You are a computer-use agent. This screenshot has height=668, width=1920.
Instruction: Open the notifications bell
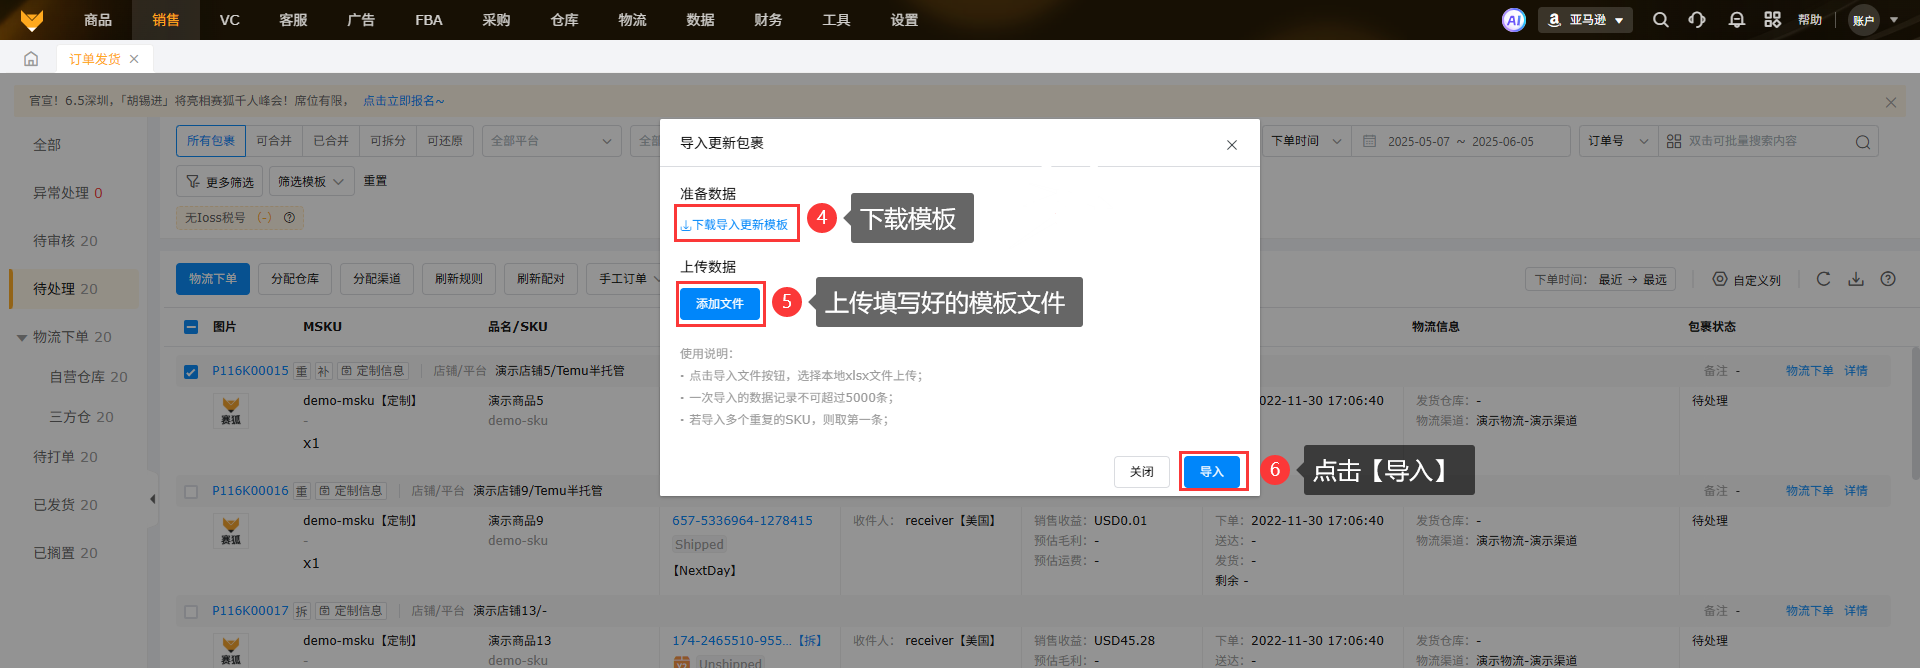coord(1737,20)
